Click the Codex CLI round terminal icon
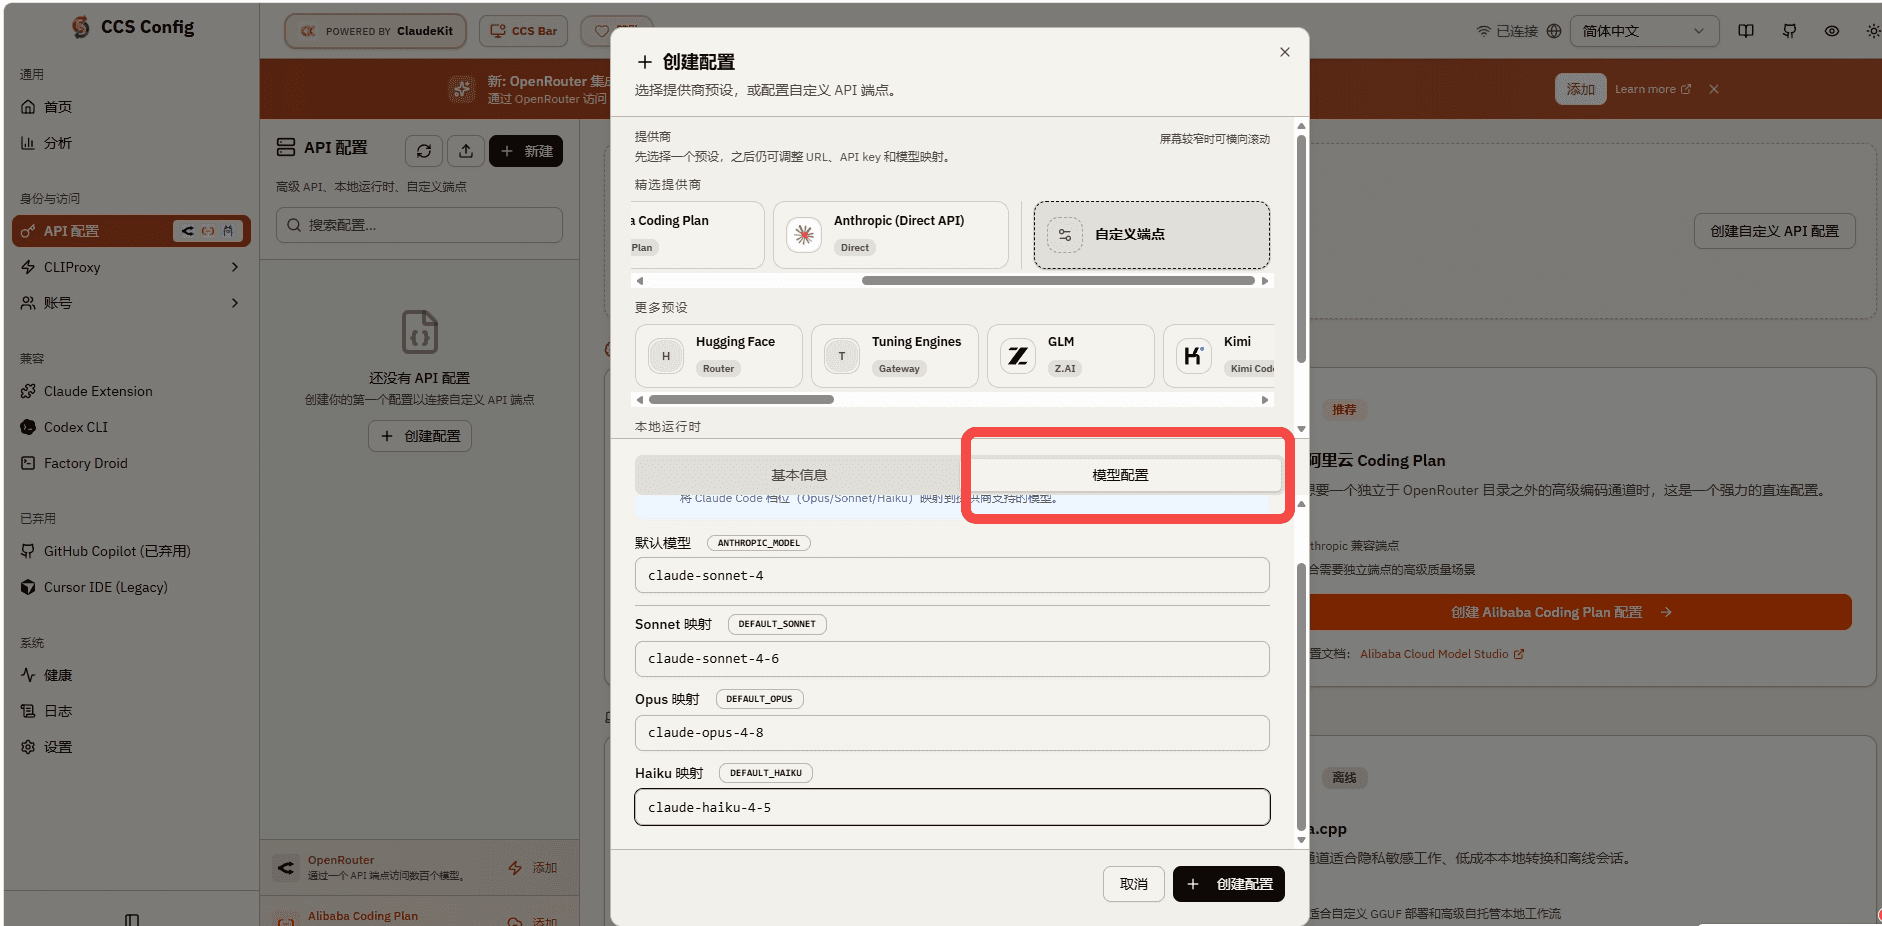This screenshot has width=1882, height=926. tap(28, 427)
